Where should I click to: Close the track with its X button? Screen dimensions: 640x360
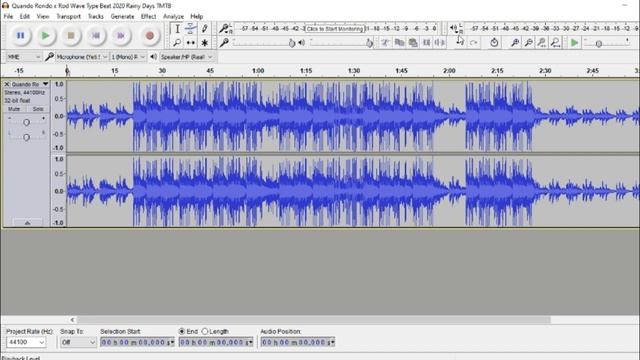click(x=7, y=84)
